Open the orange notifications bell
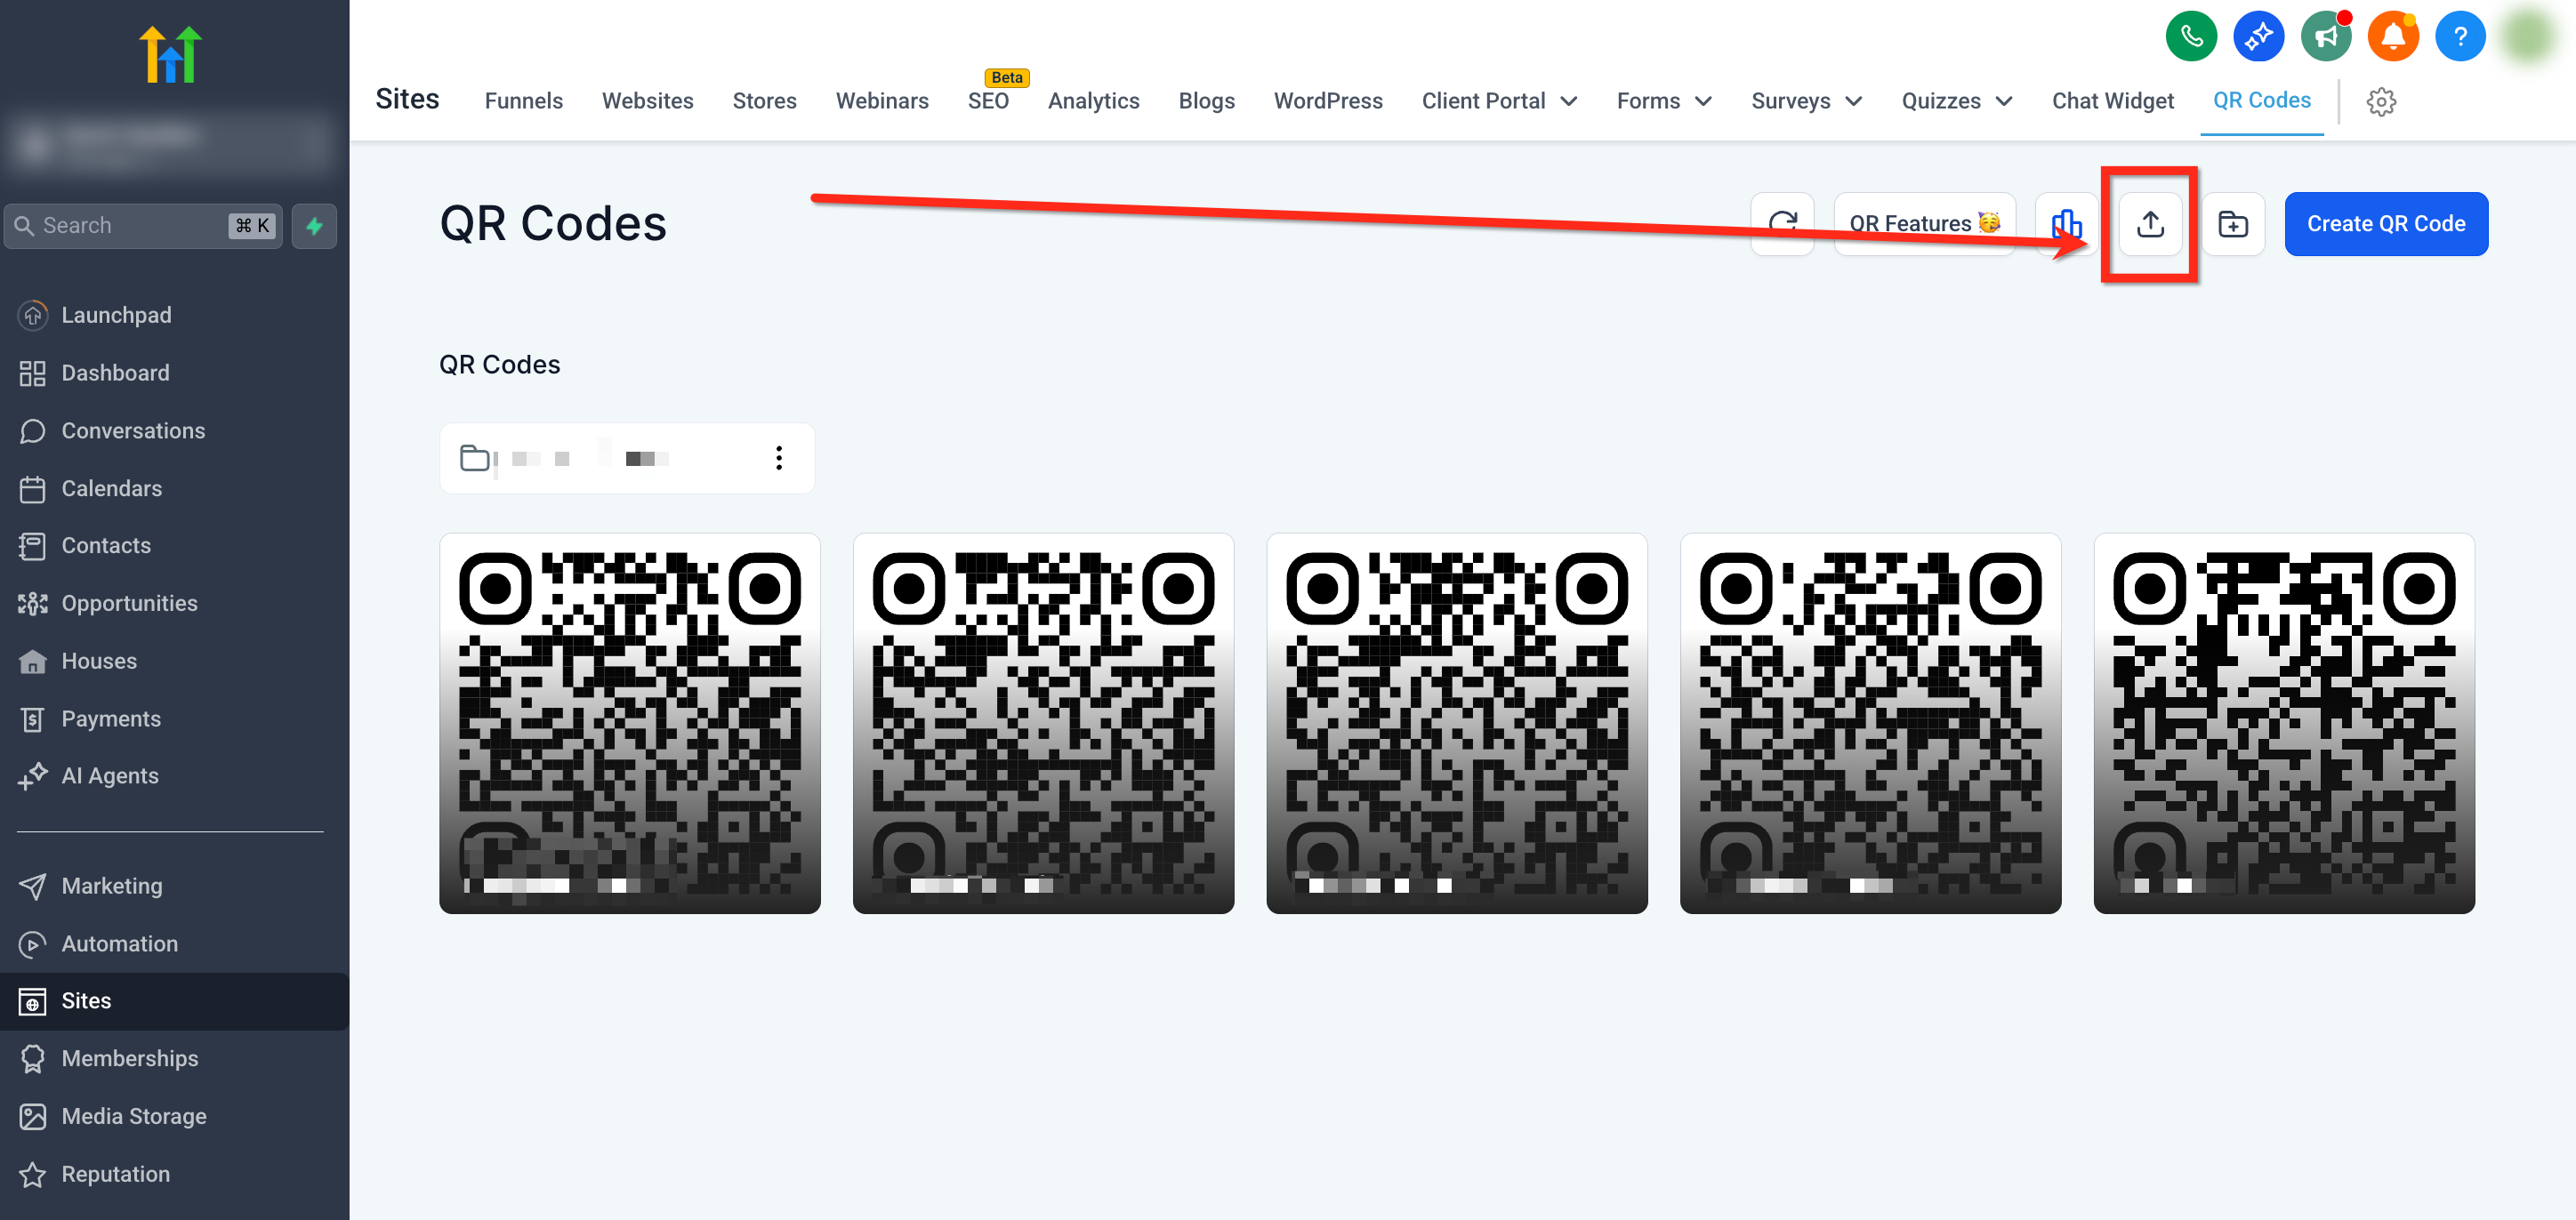Image resolution: width=2576 pixels, height=1220 pixels. point(2392,37)
